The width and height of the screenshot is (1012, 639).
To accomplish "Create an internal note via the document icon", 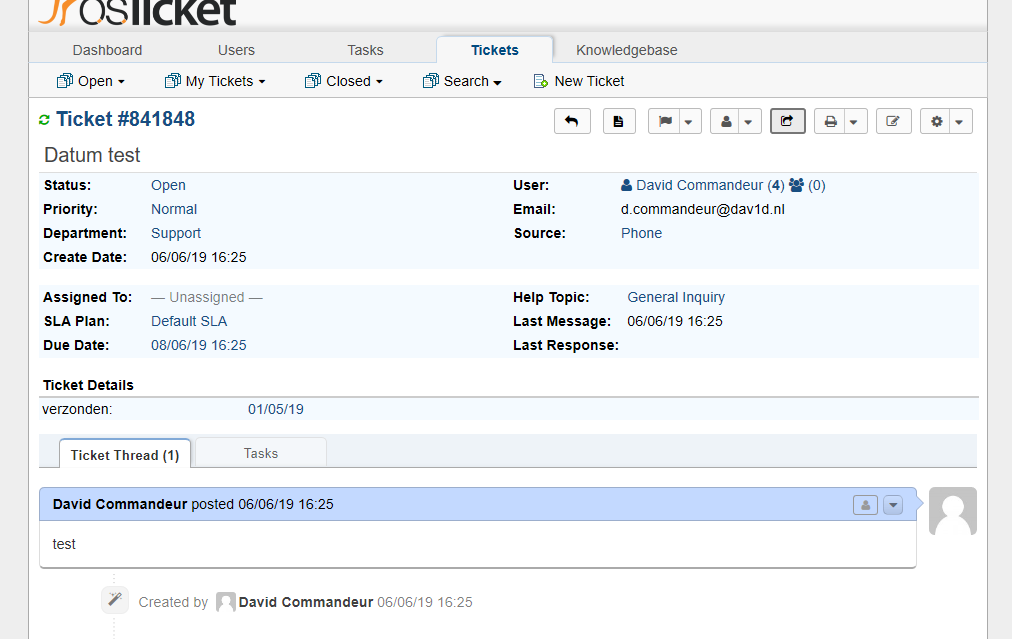I will tap(619, 120).
